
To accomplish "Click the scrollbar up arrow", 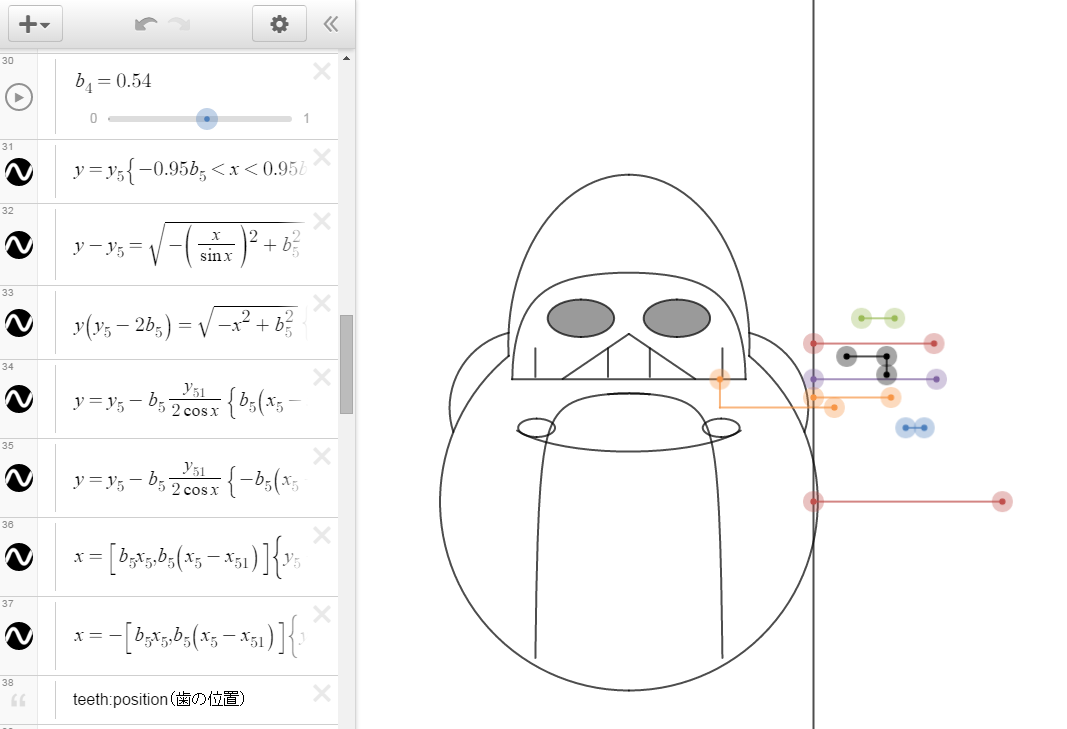I will (346, 59).
